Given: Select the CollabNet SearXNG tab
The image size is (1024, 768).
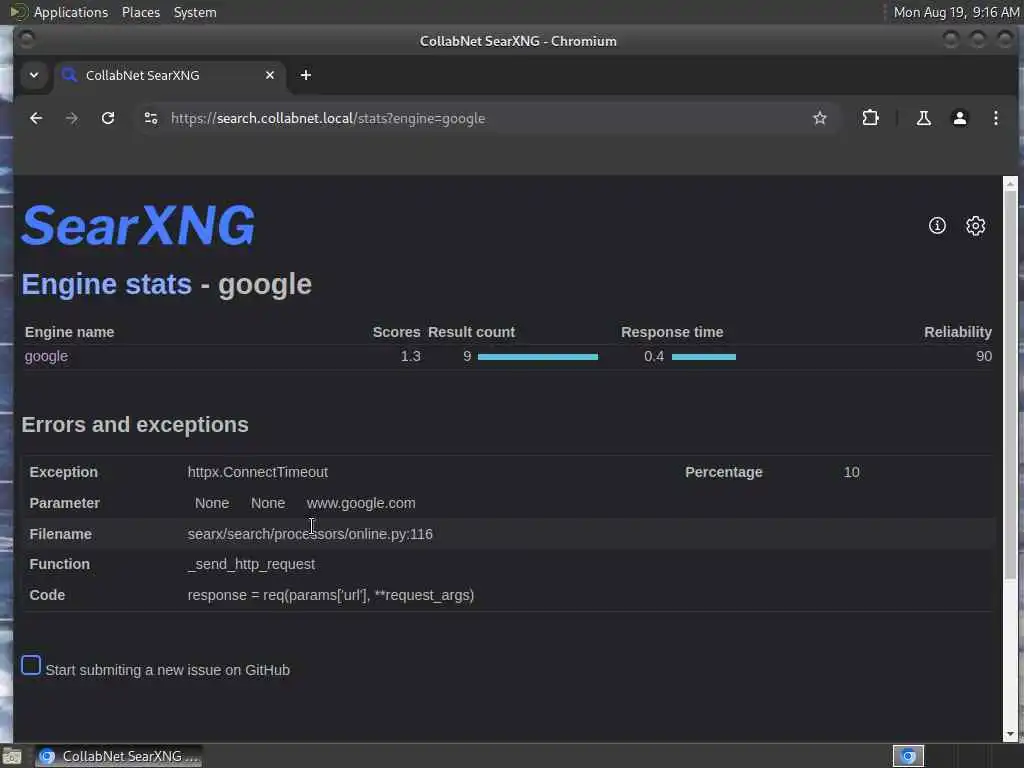Looking at the screenshot, I should [x=170, y=75].
